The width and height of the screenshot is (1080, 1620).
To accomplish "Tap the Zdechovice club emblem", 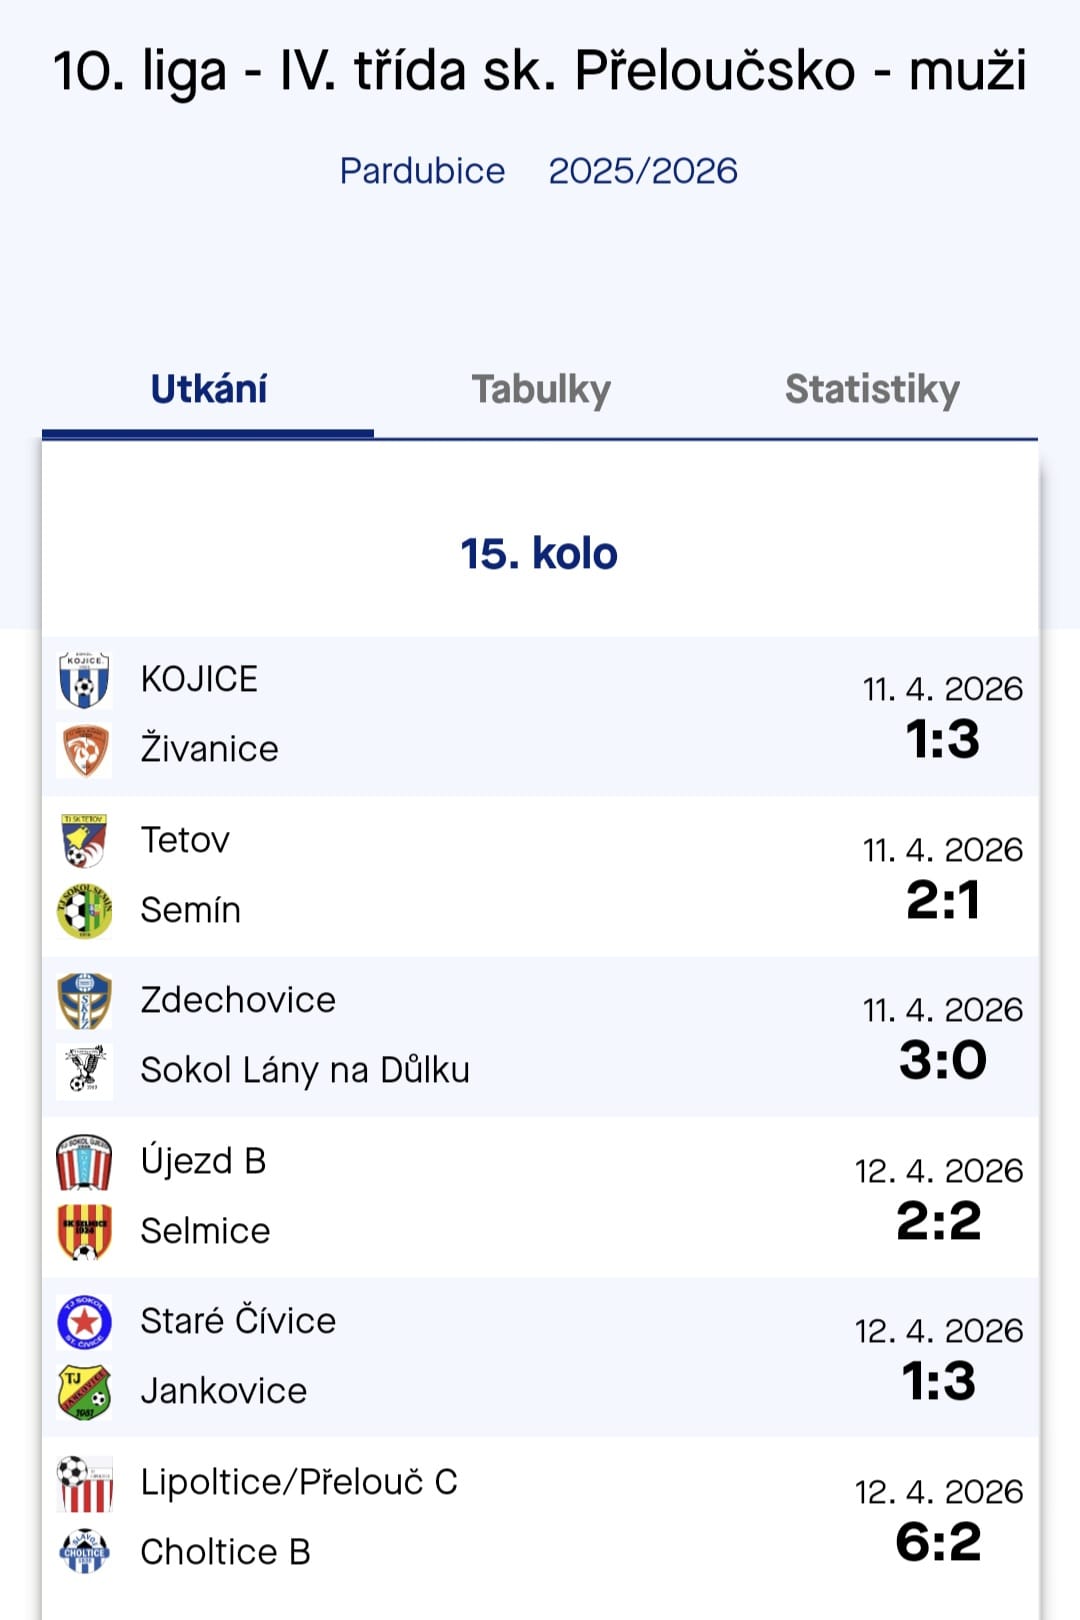I will click(84, 1001).
